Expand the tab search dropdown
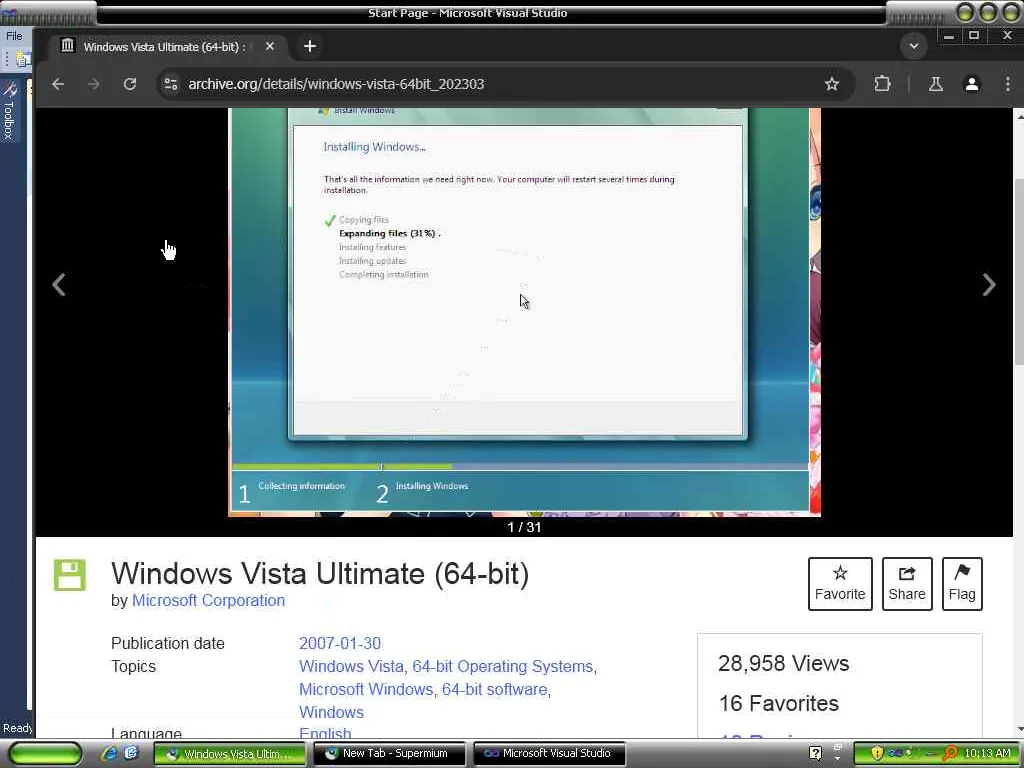 coord(914,46)
